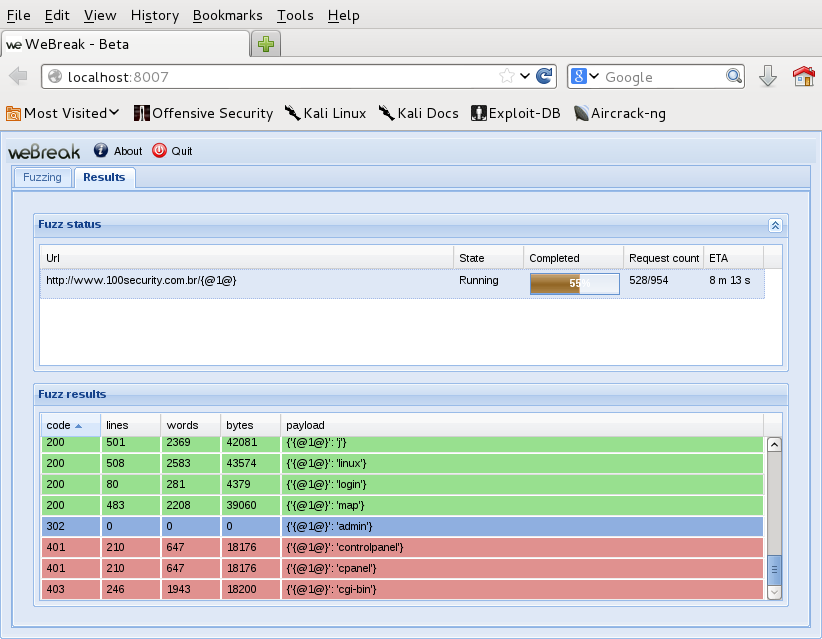Open the View menu
Viewport: 822px width, 639px height.
click(100, 16)
